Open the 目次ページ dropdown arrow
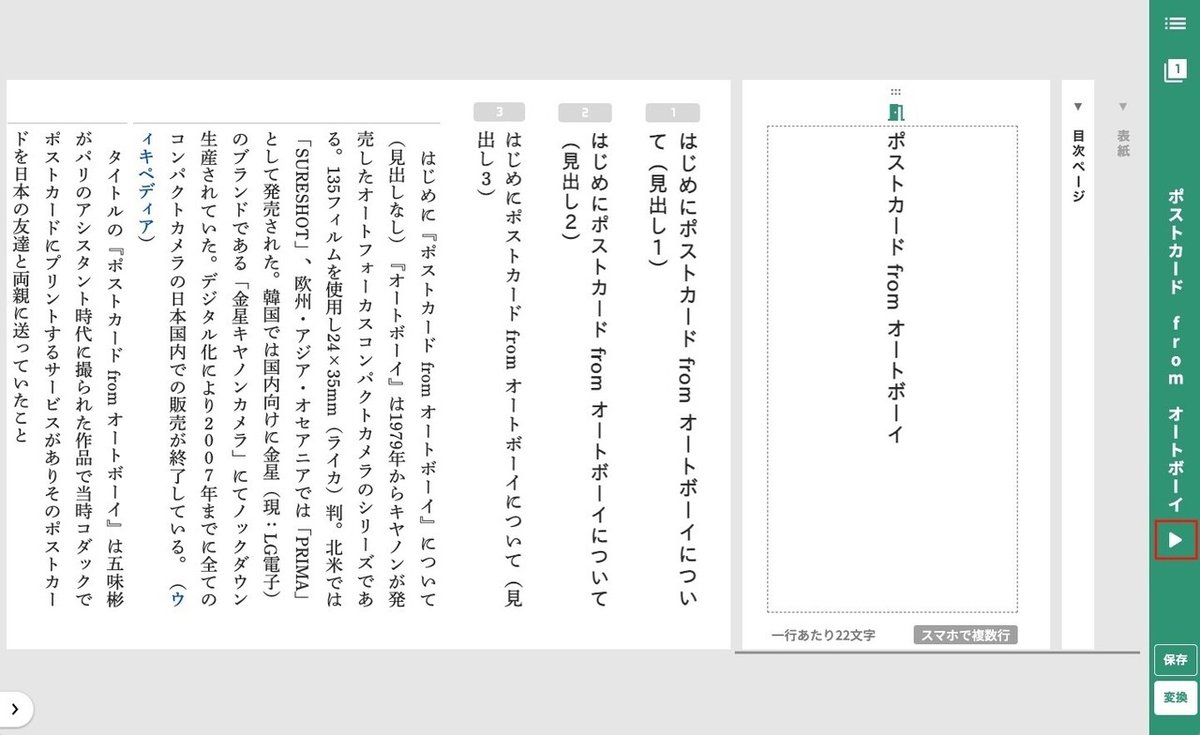The image size is (1200, 735). click(1076, 107)
